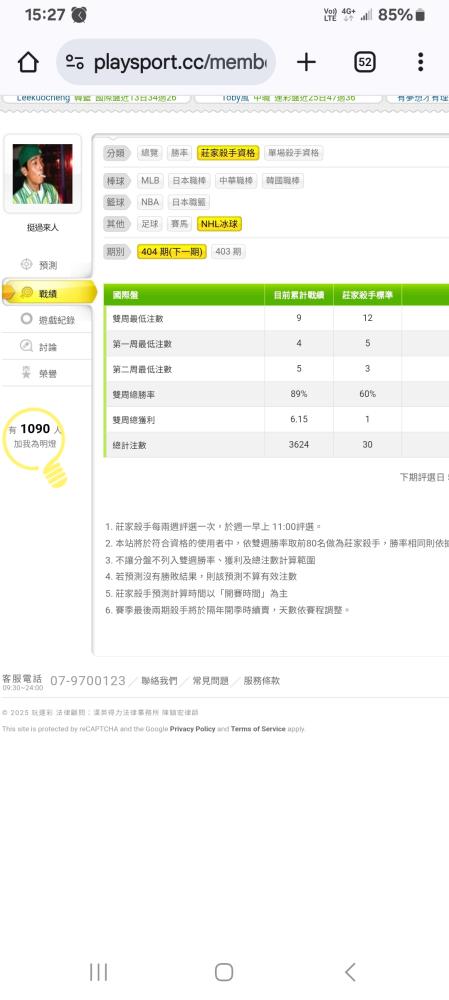The height and width of the screenshot is (1000, 449).
Task: Open the 聯絡我們 footer link
Action: (159, 680)
